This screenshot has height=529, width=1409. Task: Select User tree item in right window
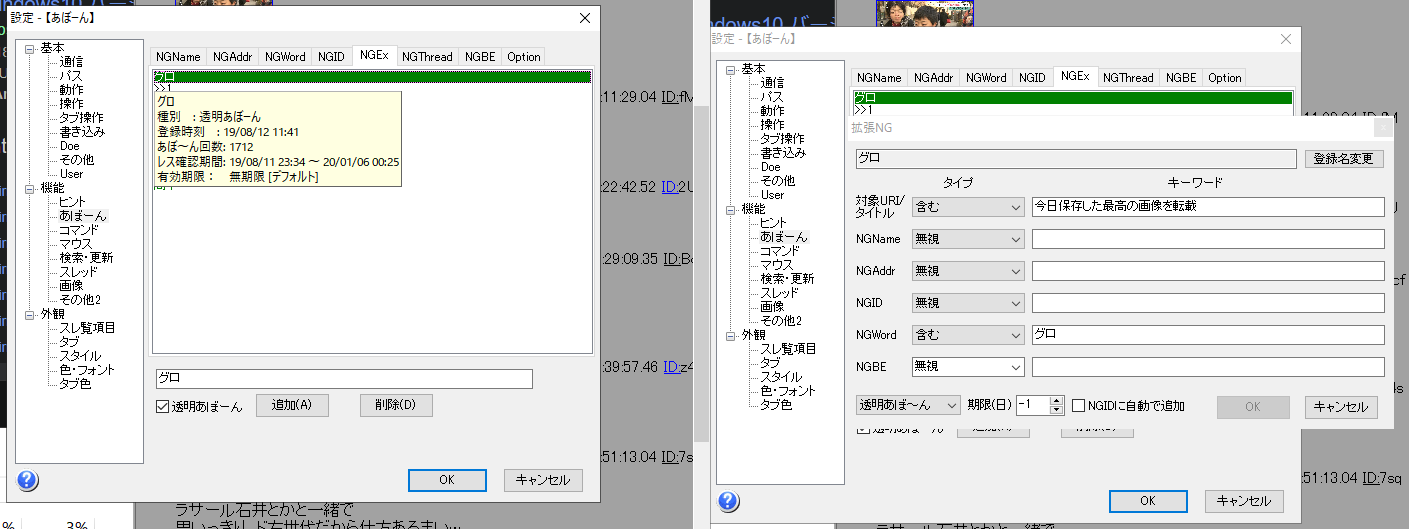(772, 195)
